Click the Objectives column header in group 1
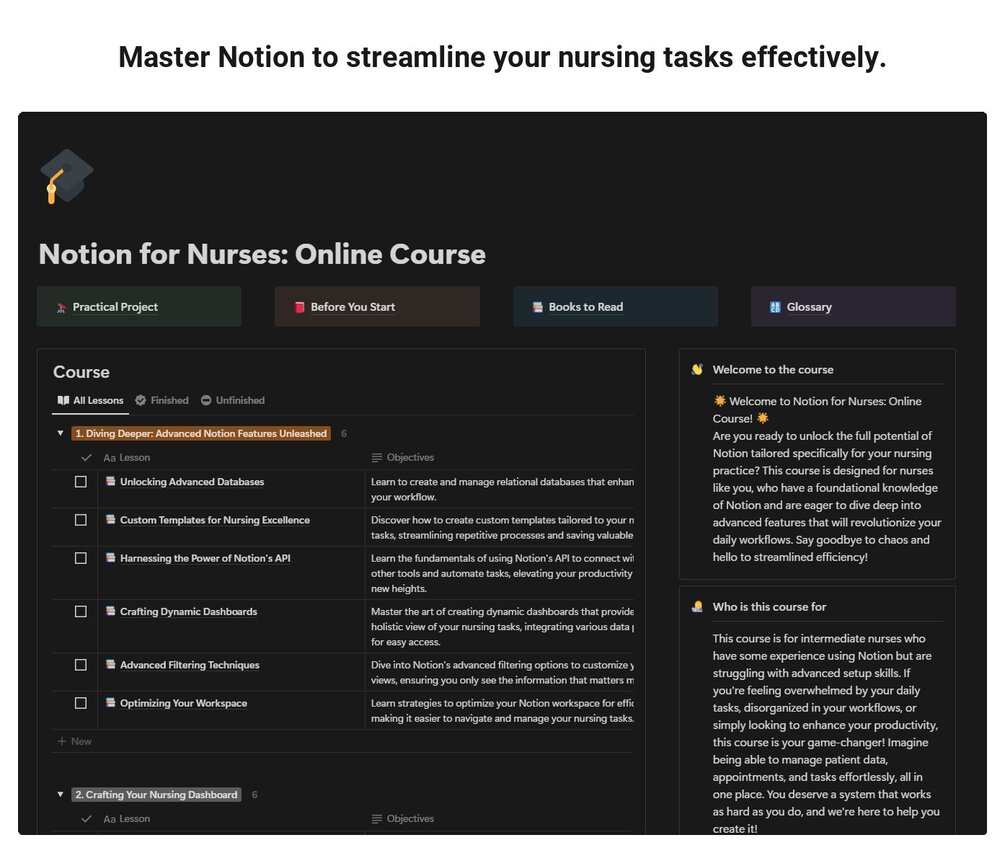Screen dimensions: 1005x853 point(403,458)
